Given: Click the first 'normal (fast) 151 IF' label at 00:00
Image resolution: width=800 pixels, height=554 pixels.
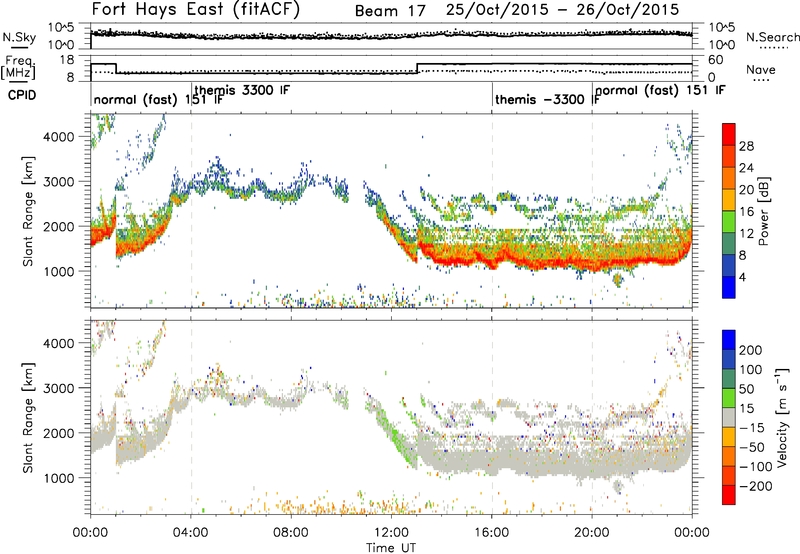Looking at the screenshot, I should click(158, 99).
